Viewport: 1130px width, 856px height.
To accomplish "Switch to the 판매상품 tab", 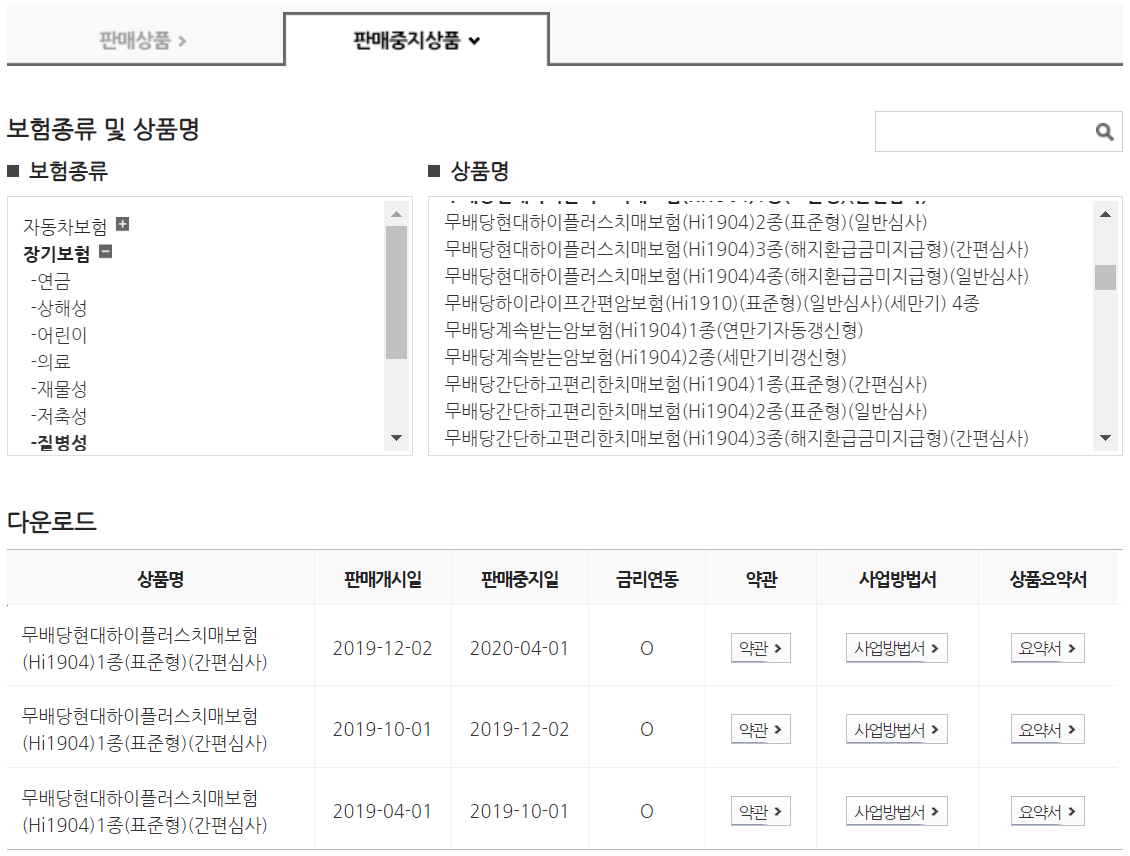I will click(143, 40).
